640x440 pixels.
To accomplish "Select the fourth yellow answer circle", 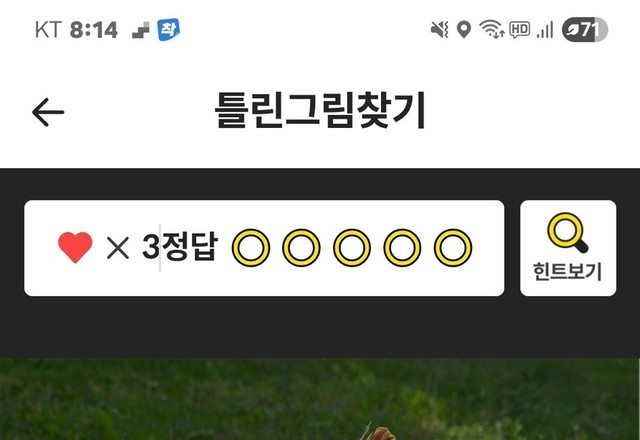I will [402, 248].
